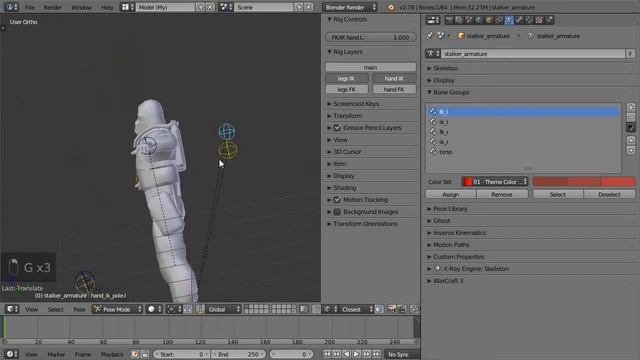The image size is (640, 360).
Task: Open the Playback menu in timeline
Action: click(112, 354)
